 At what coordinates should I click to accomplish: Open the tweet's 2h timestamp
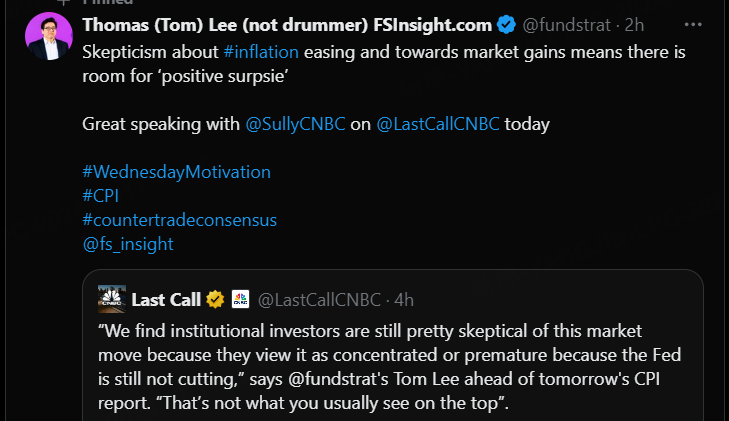pos(635,24)
